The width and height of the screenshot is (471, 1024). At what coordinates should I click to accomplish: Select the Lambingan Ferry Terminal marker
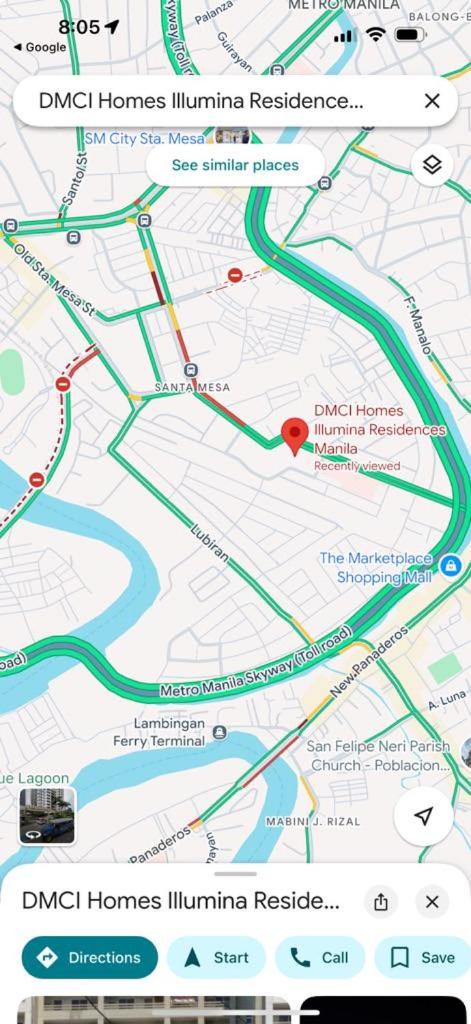(x=219, y=733)
